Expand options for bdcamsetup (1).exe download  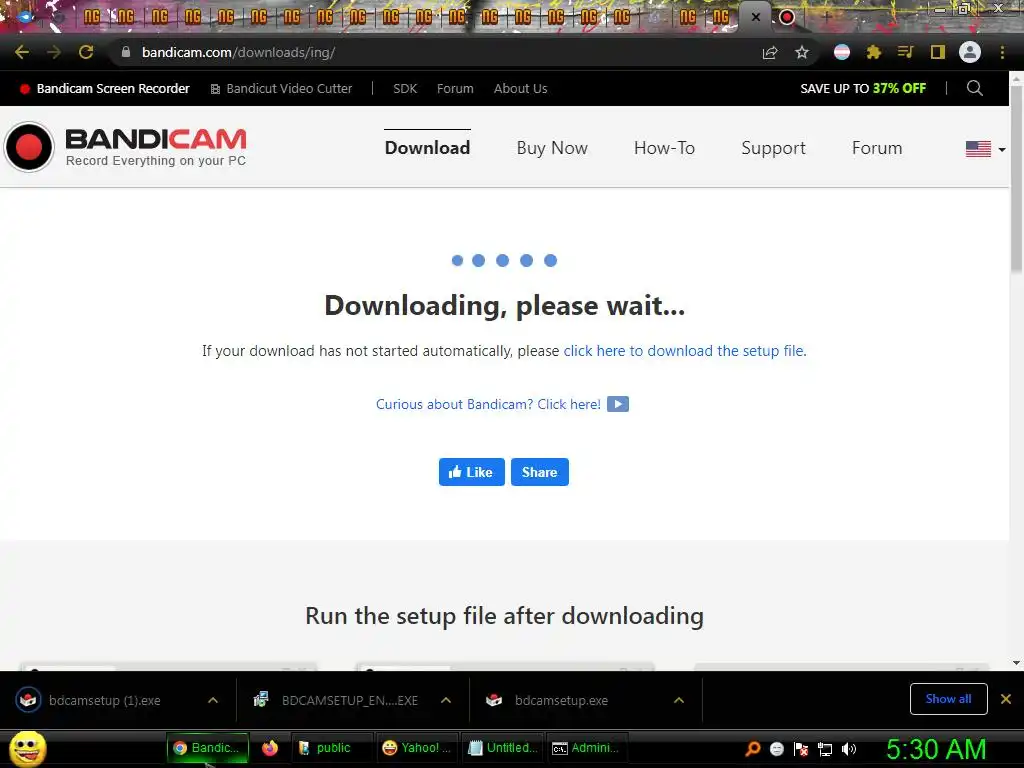(213, 700)
